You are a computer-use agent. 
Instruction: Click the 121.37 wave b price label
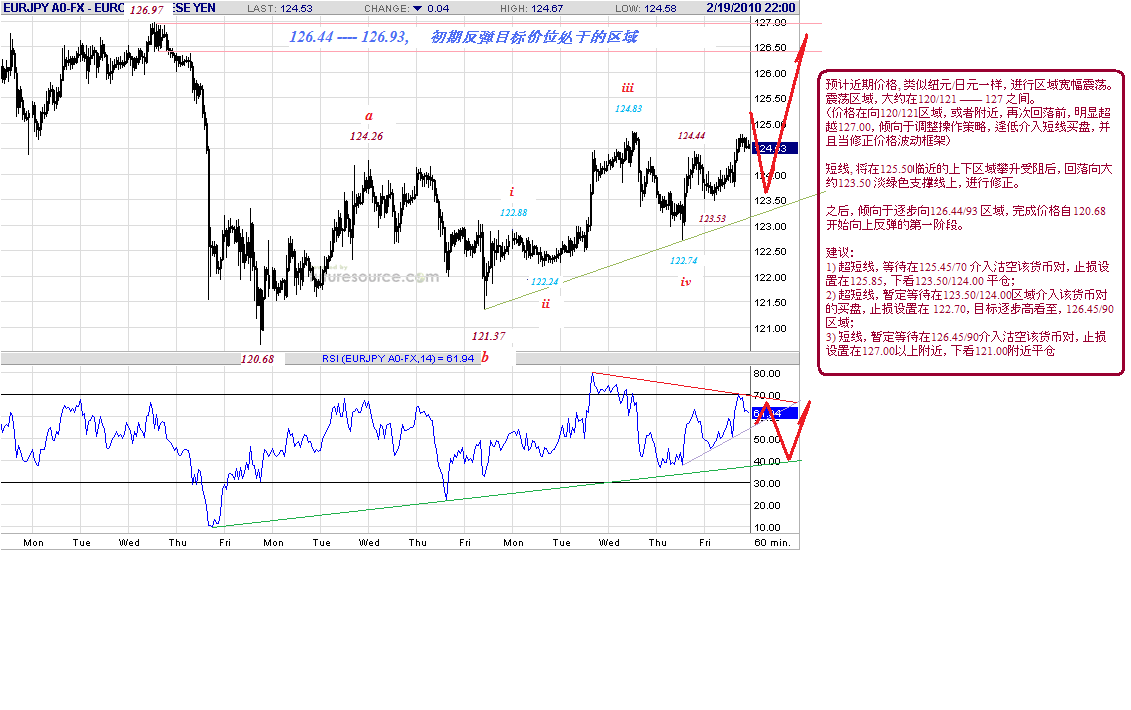coord(488,336)
